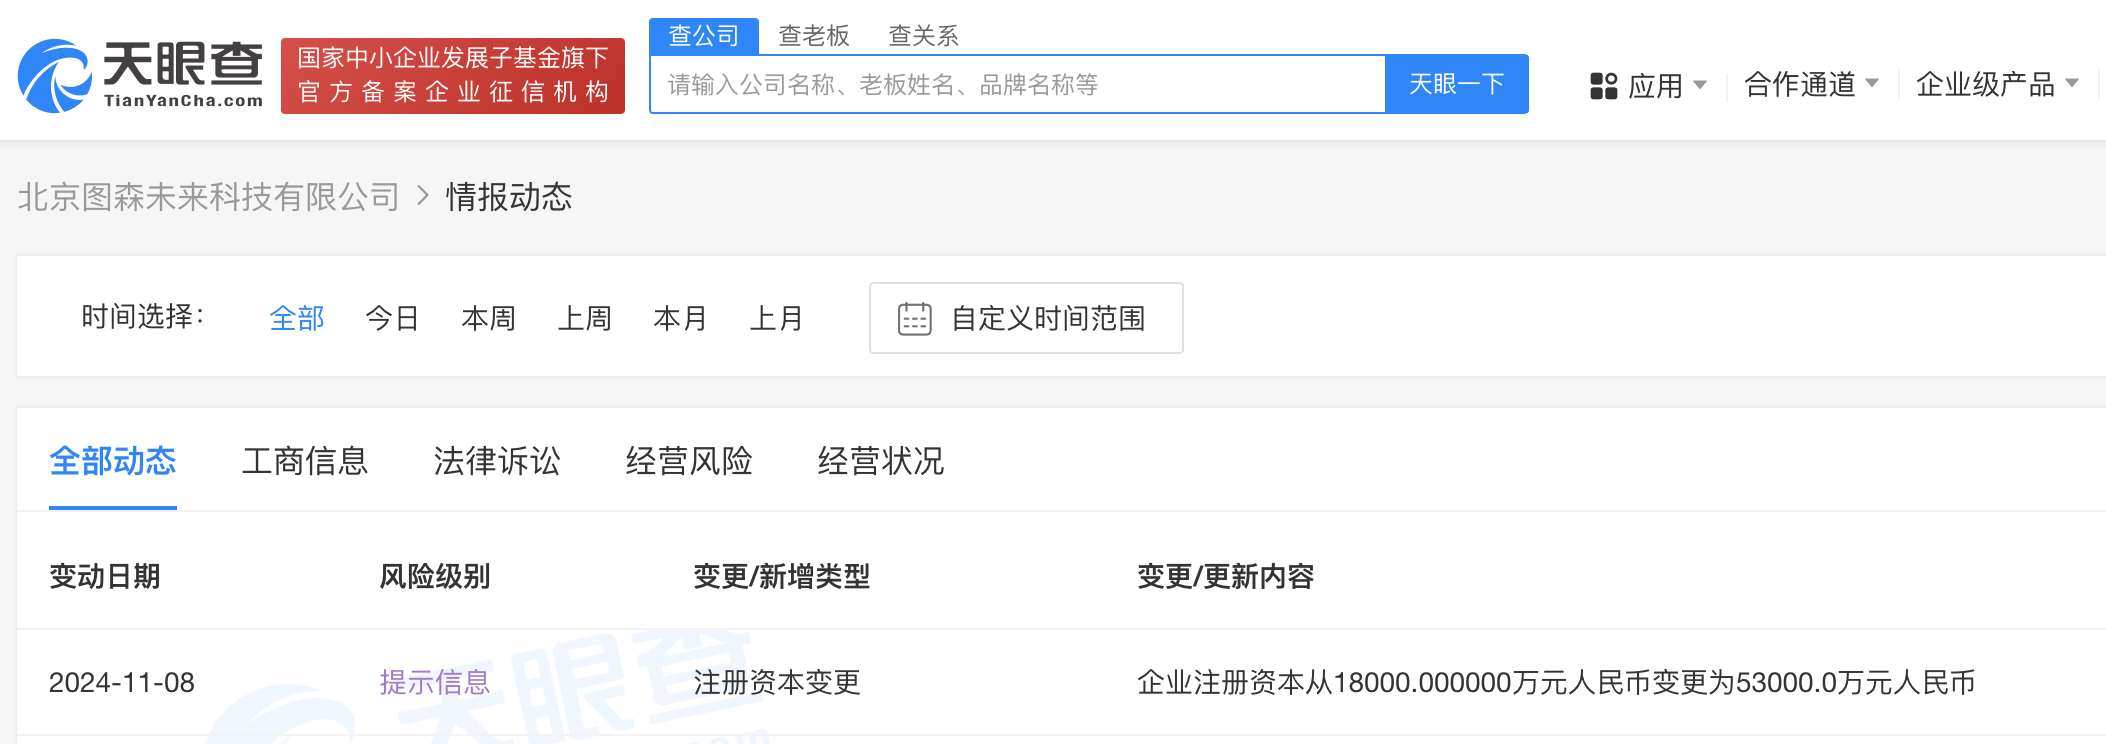2106x744 pixels.
Task: Select 上周 time filter
Action: [x=584, y=318]
